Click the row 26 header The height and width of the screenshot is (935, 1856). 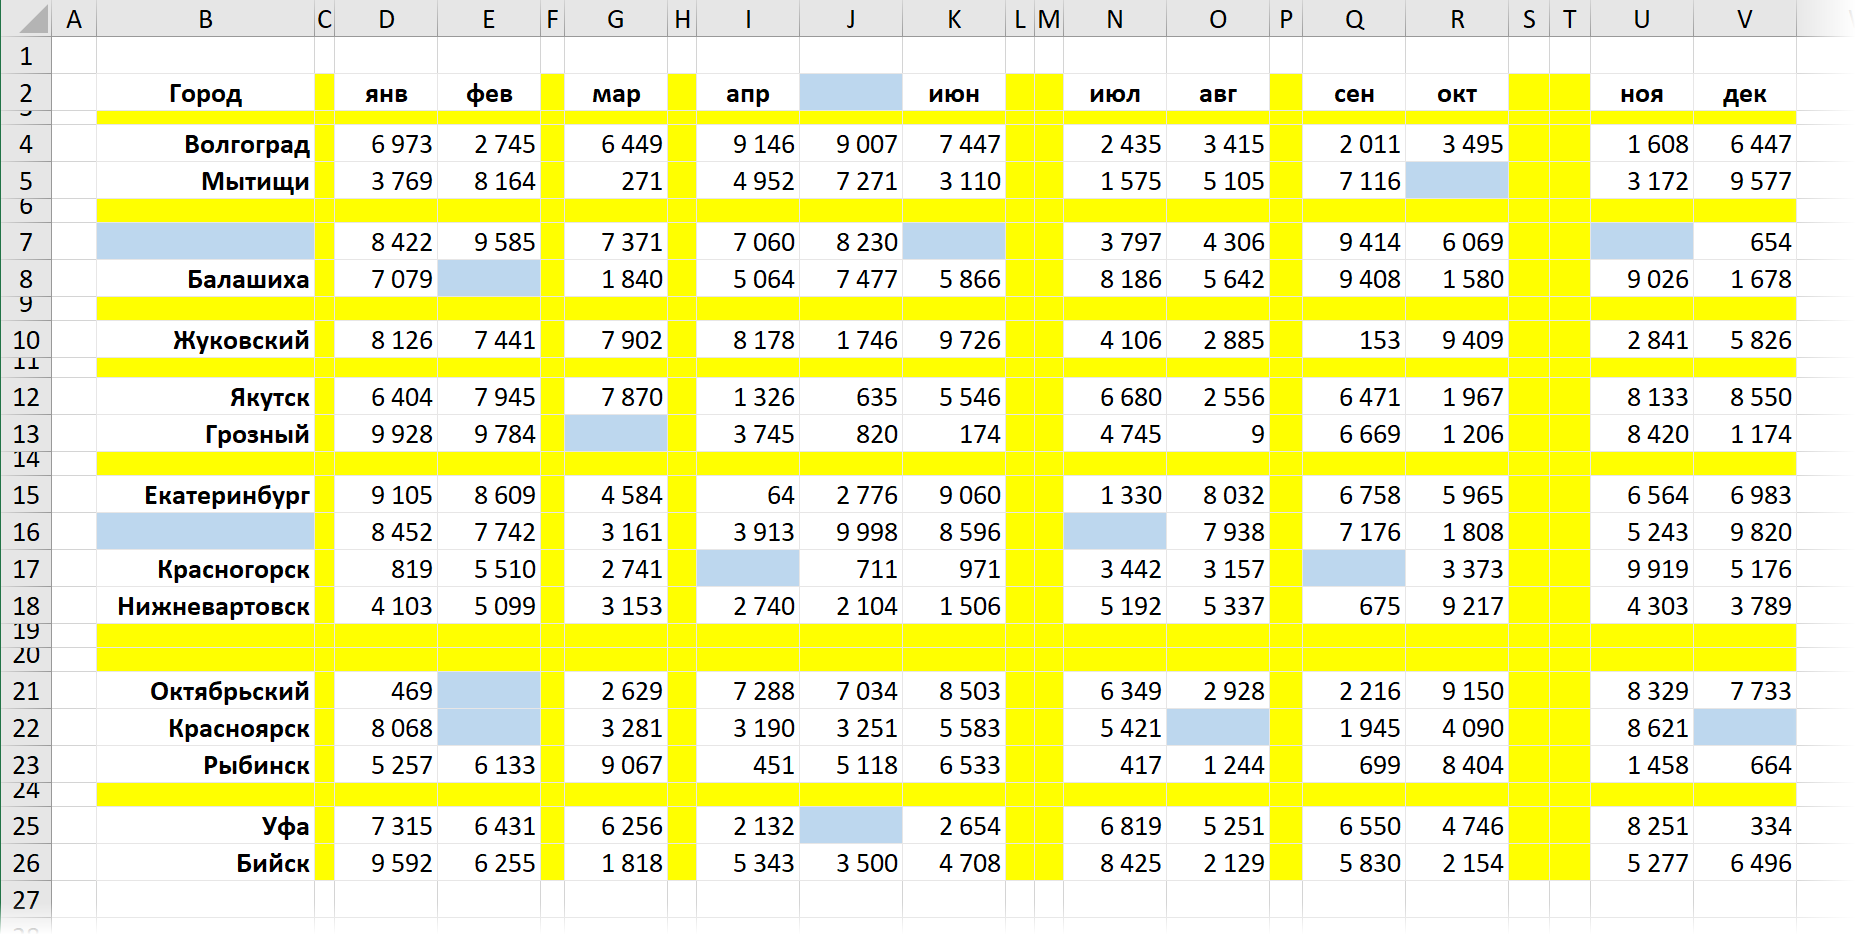coord(25,863)
